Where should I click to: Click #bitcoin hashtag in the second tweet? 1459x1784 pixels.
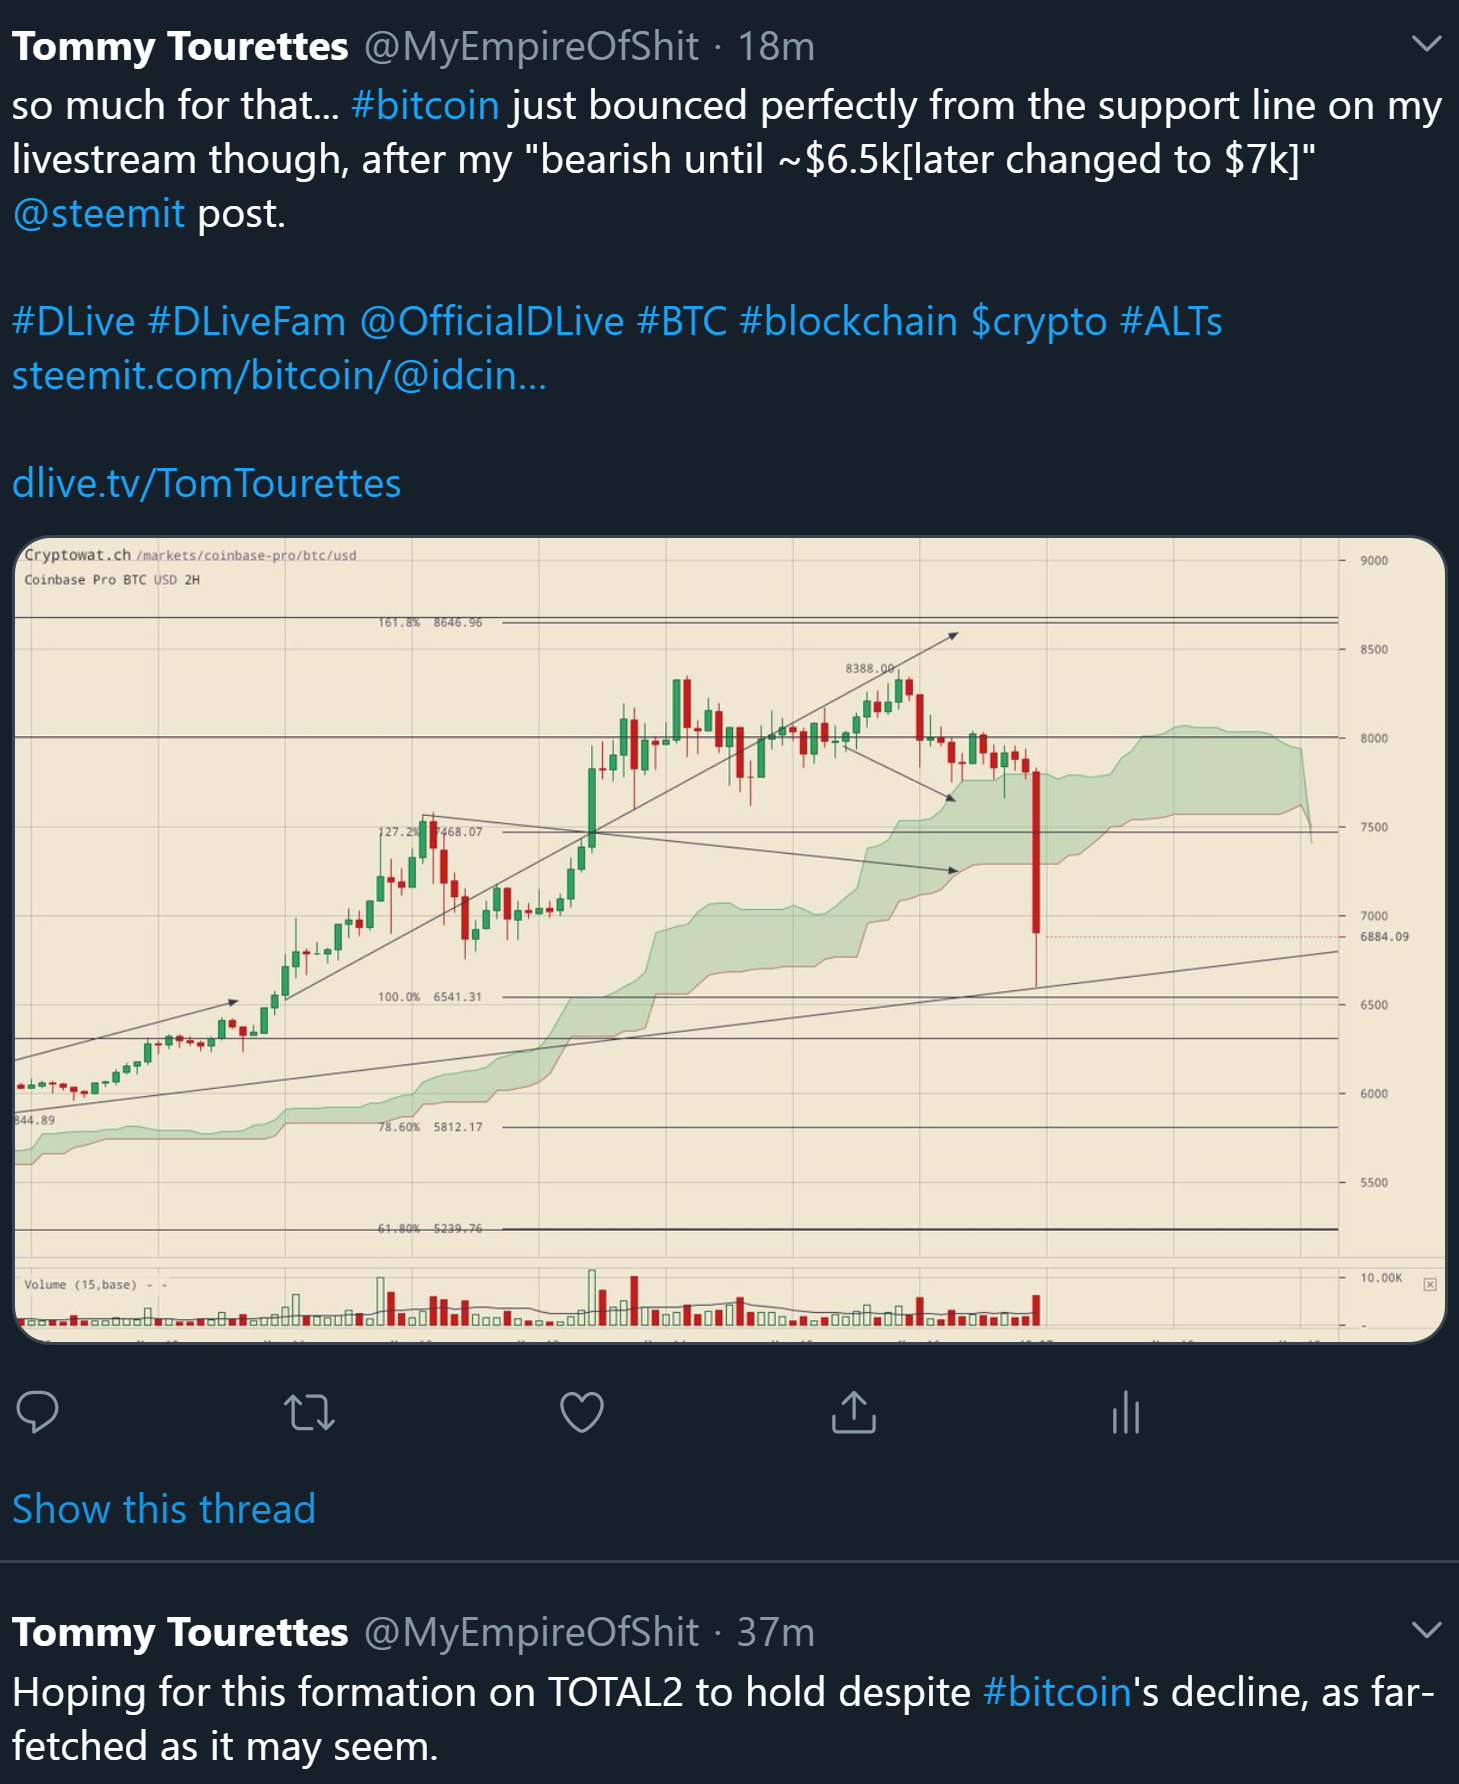click(x=1057, y=1692)
